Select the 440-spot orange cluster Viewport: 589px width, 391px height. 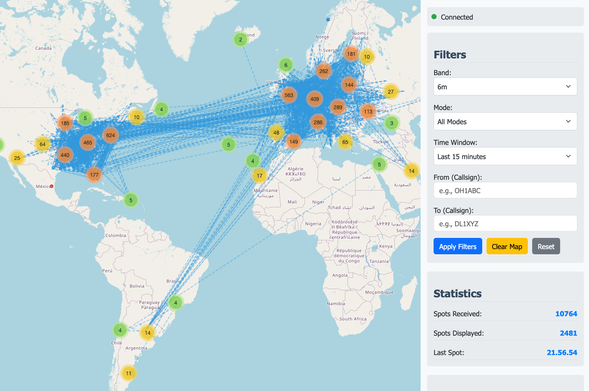click(x=65, y=155)
